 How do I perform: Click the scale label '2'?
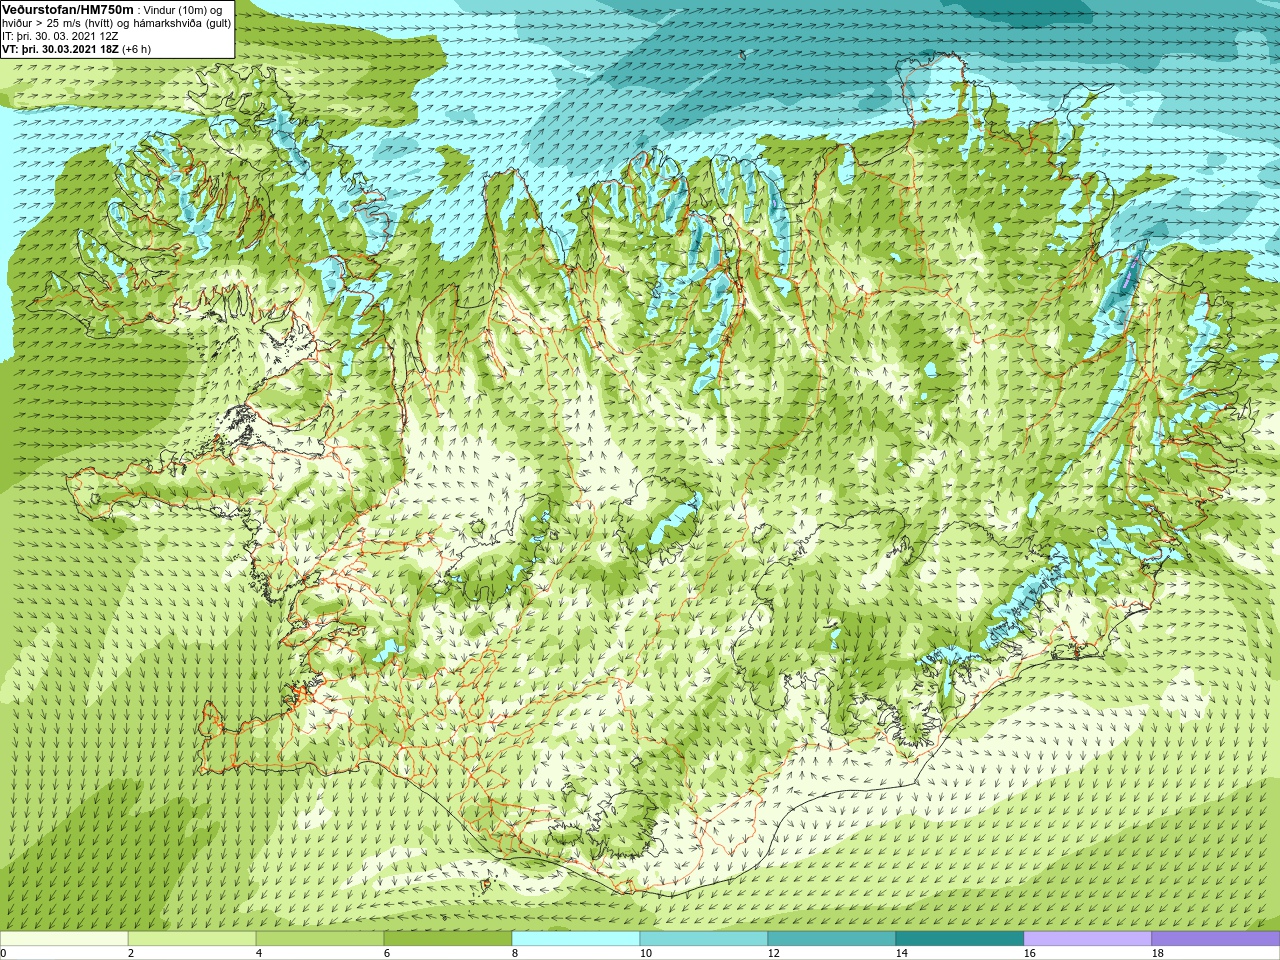click(x=131, y=953)
